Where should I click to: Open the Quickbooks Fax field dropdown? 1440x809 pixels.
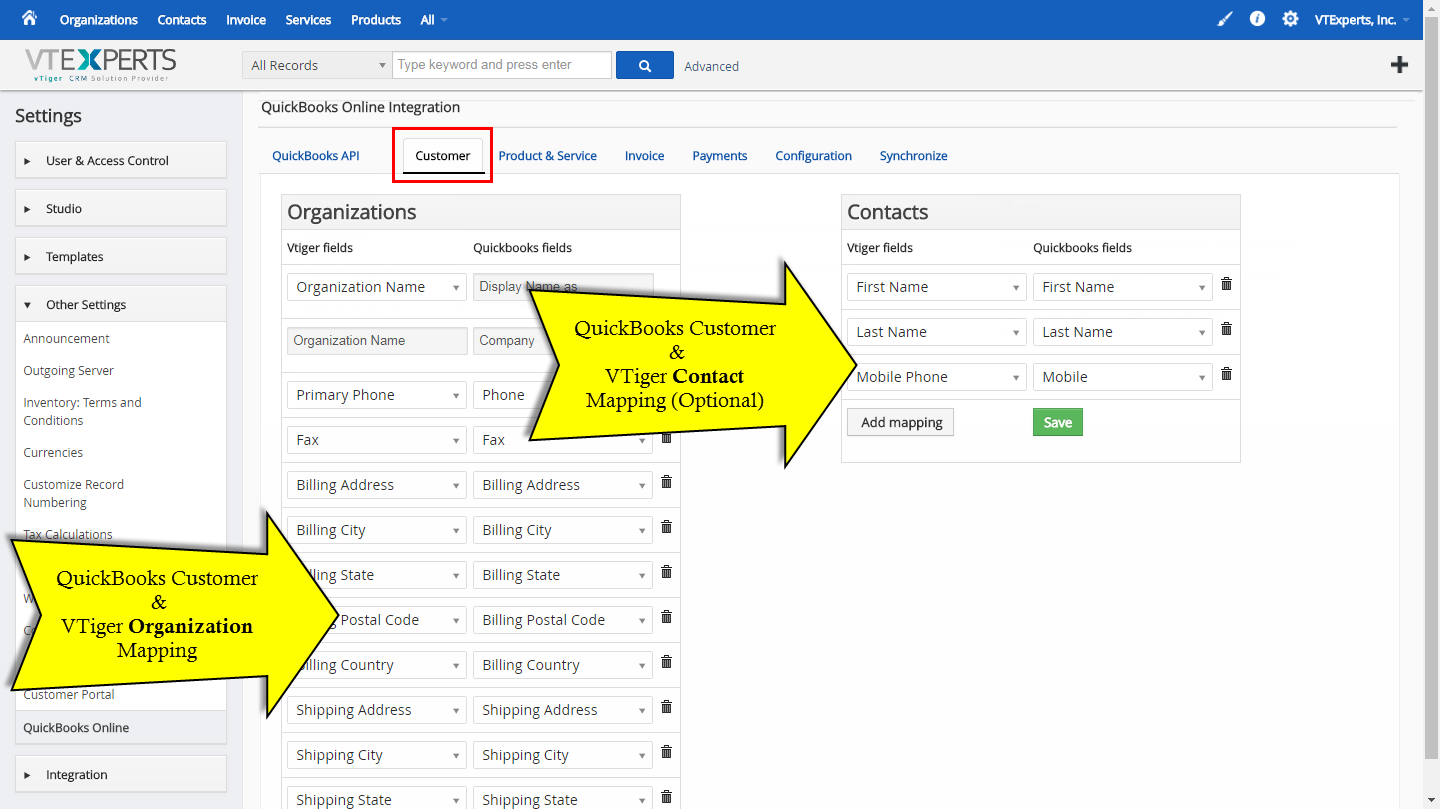(563, 440)
